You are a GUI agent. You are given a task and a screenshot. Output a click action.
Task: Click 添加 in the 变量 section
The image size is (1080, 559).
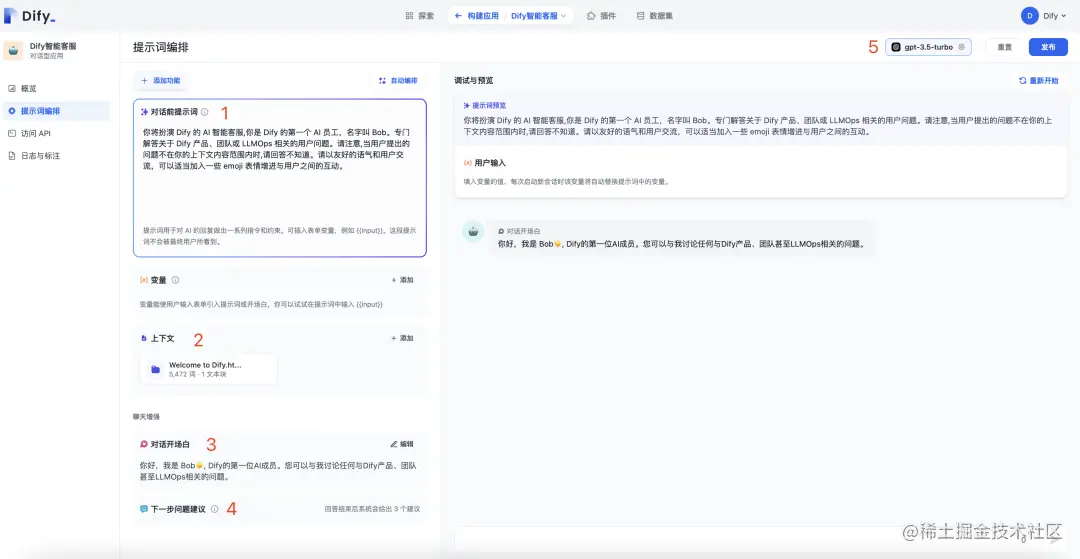tap(402, 280)
